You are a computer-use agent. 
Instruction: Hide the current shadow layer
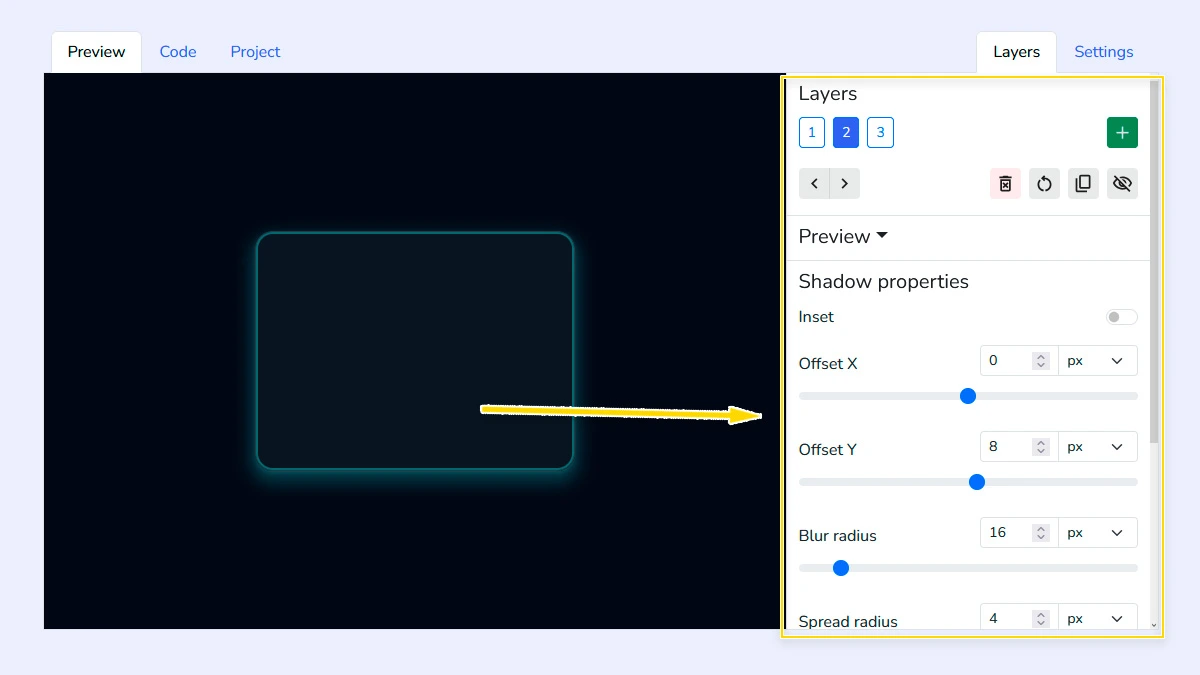click(x=1122, y=183)
